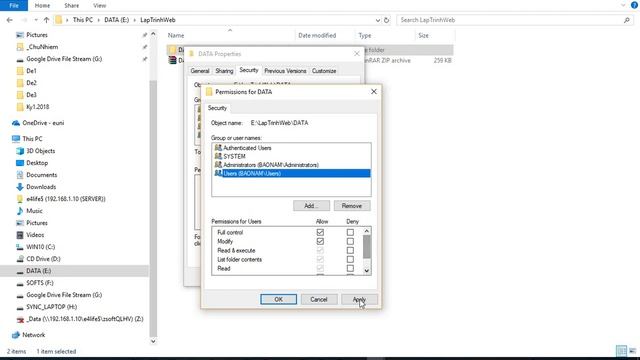This screenshot has height=360, width=640.
Task: Refresh the LapTrinhWeb folder view
Action: click(x=387, y=20)
